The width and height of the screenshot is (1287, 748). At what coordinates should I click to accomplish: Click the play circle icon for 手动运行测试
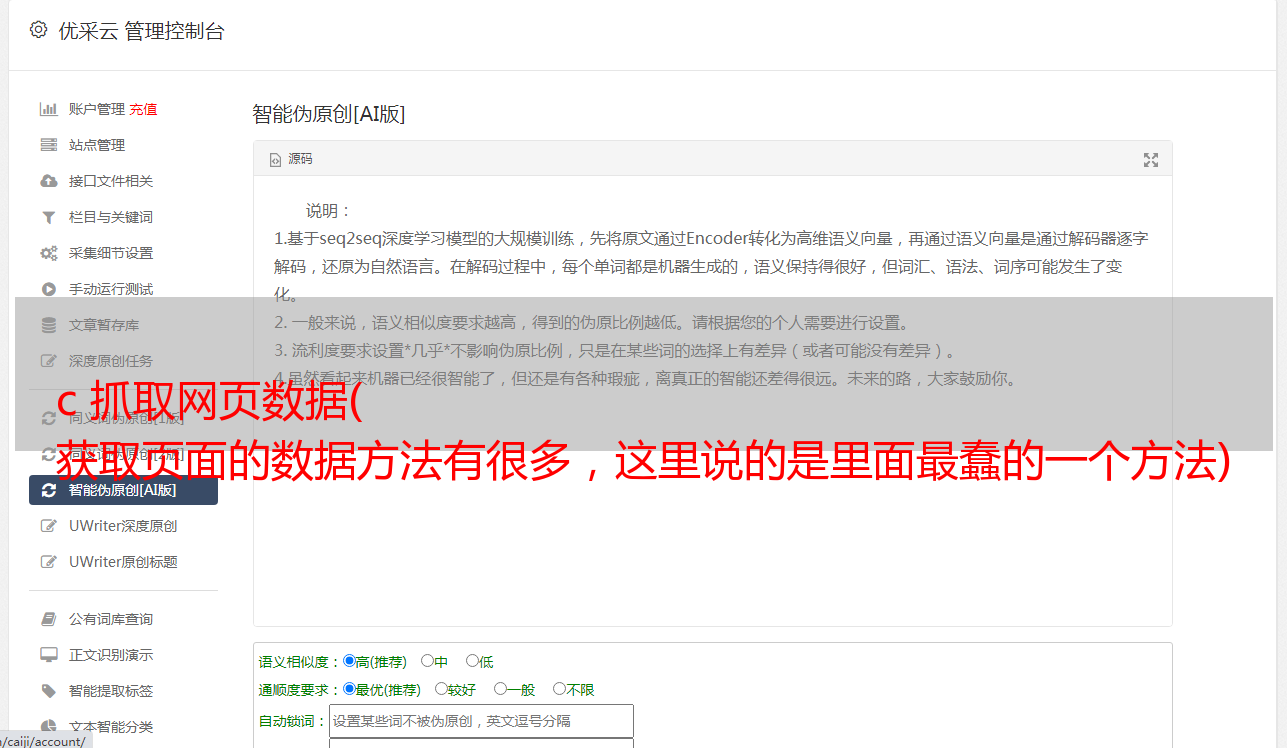tap(48, 289)
